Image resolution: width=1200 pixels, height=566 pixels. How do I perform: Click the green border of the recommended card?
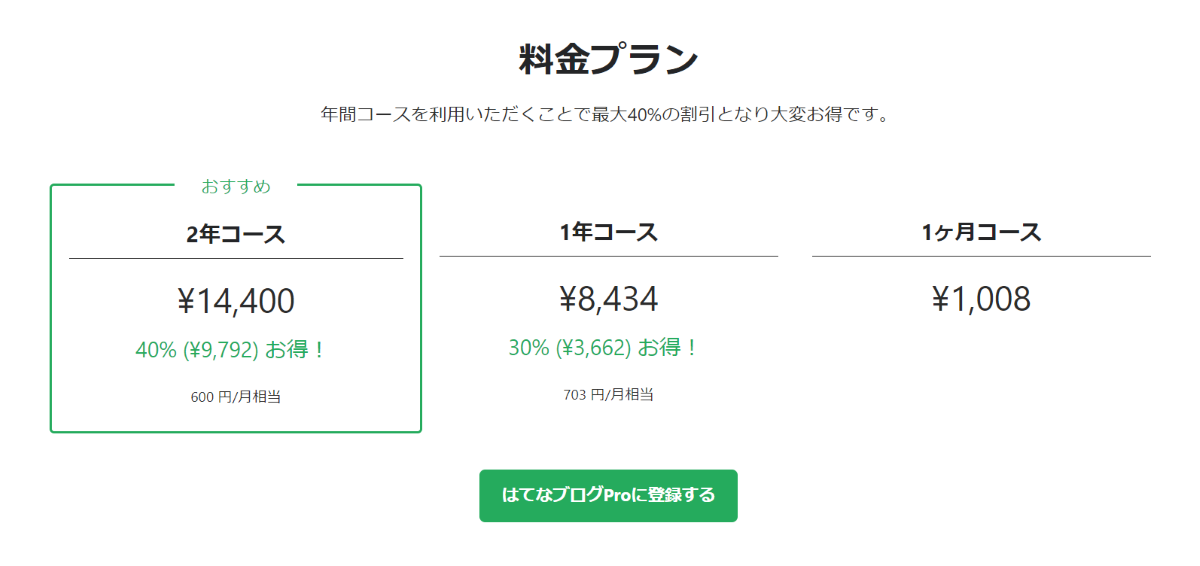[51, 320]
